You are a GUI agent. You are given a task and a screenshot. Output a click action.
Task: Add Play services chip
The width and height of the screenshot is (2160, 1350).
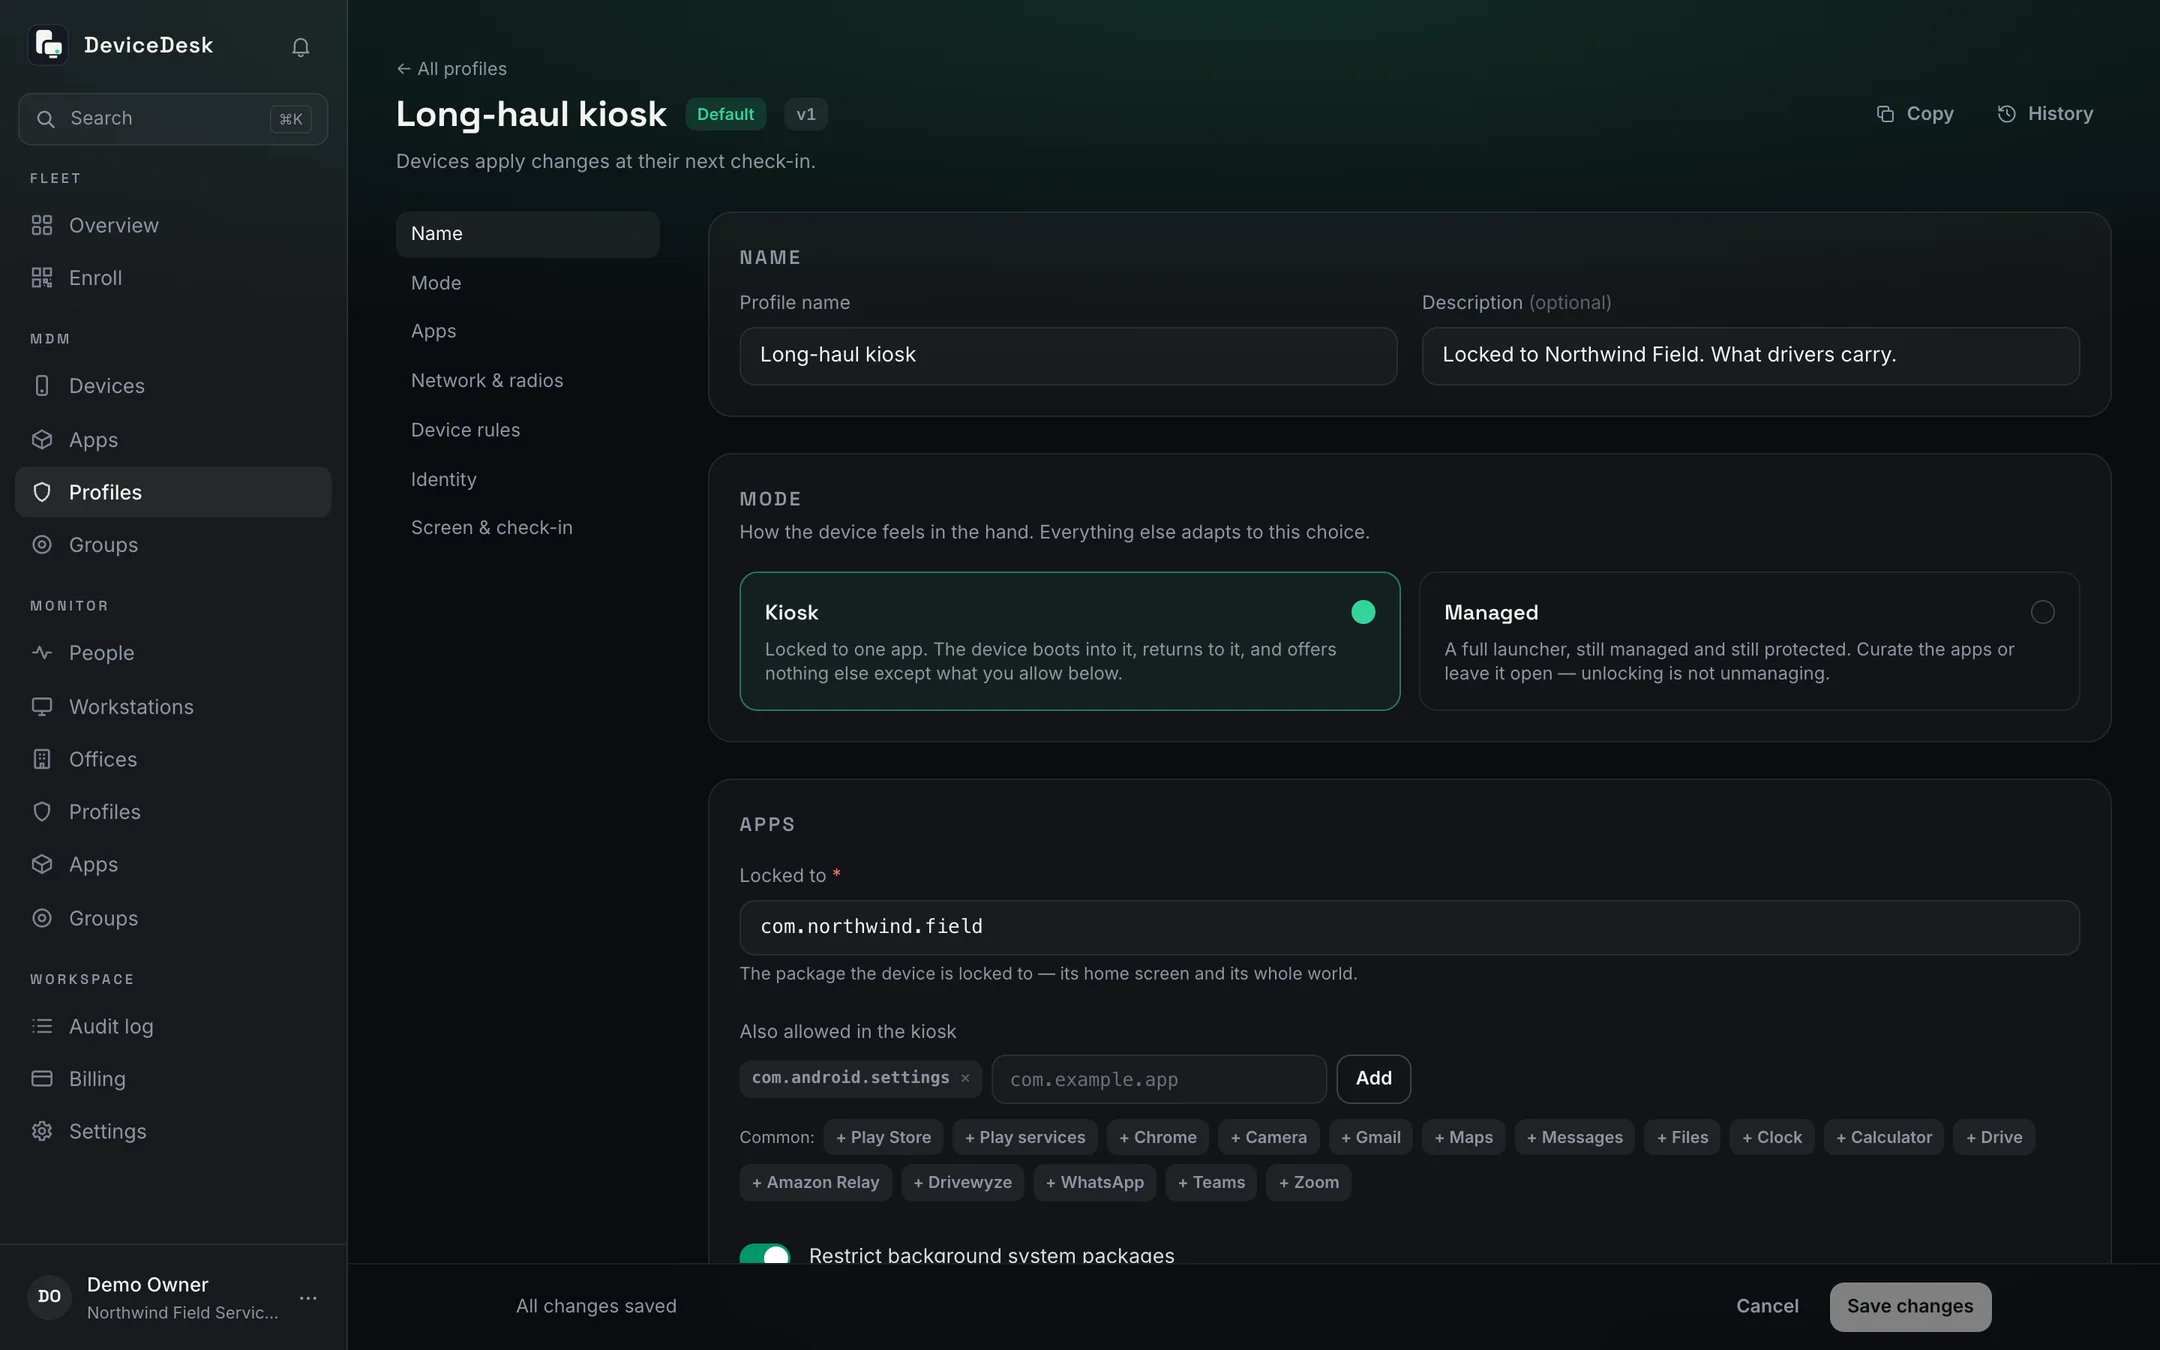1025,1137
